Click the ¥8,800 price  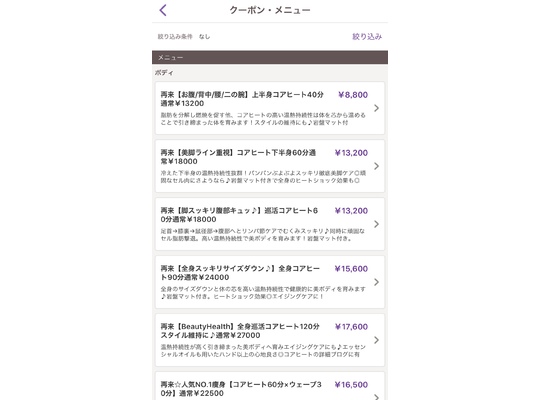[353, 95]
